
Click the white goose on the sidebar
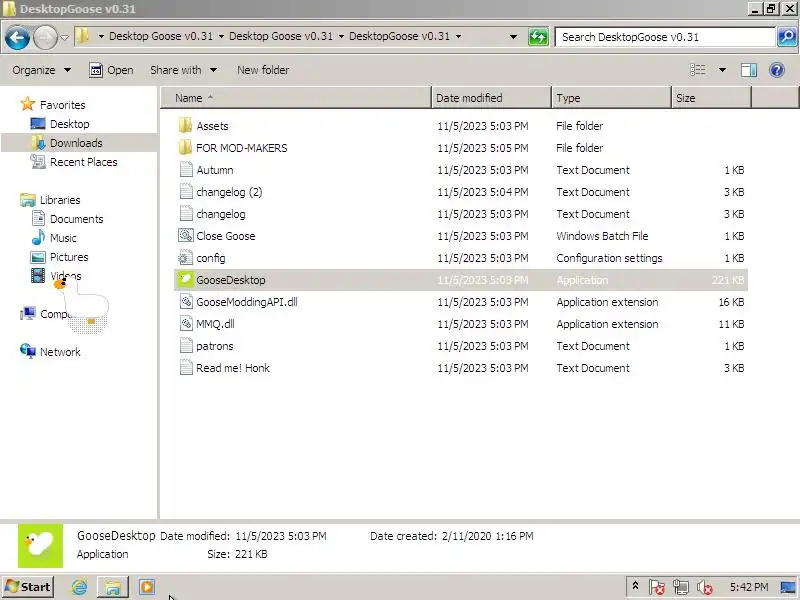point(83,304)
